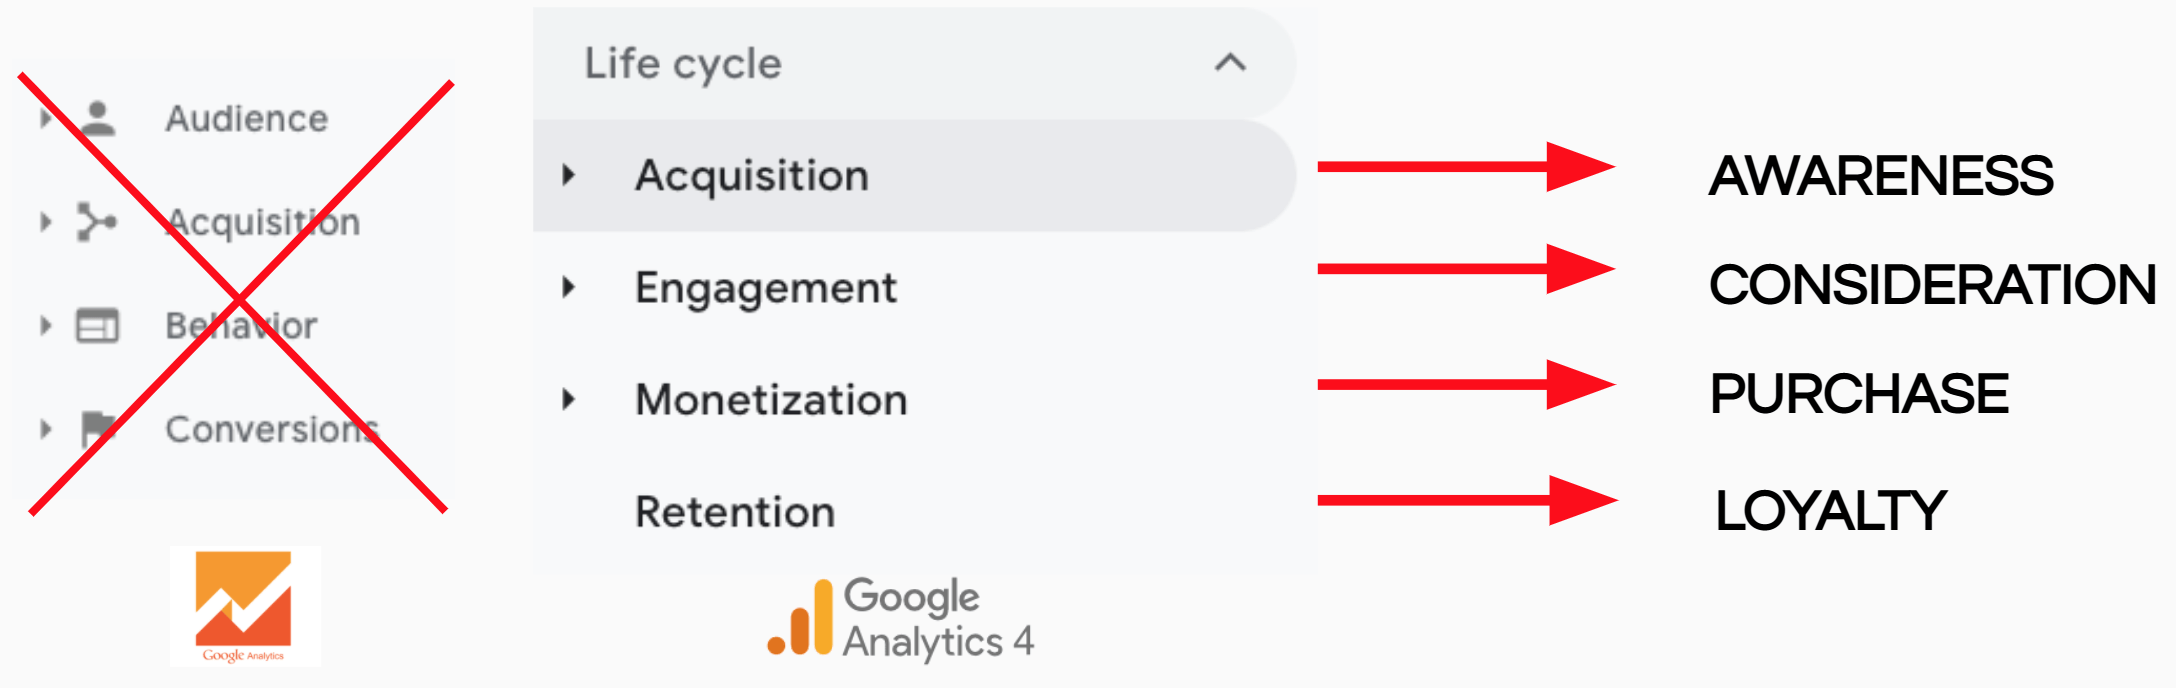This screenshot has width=2176, height=688.
Task: Select the highlighted Acquisition item
Action: pos(915,176)
